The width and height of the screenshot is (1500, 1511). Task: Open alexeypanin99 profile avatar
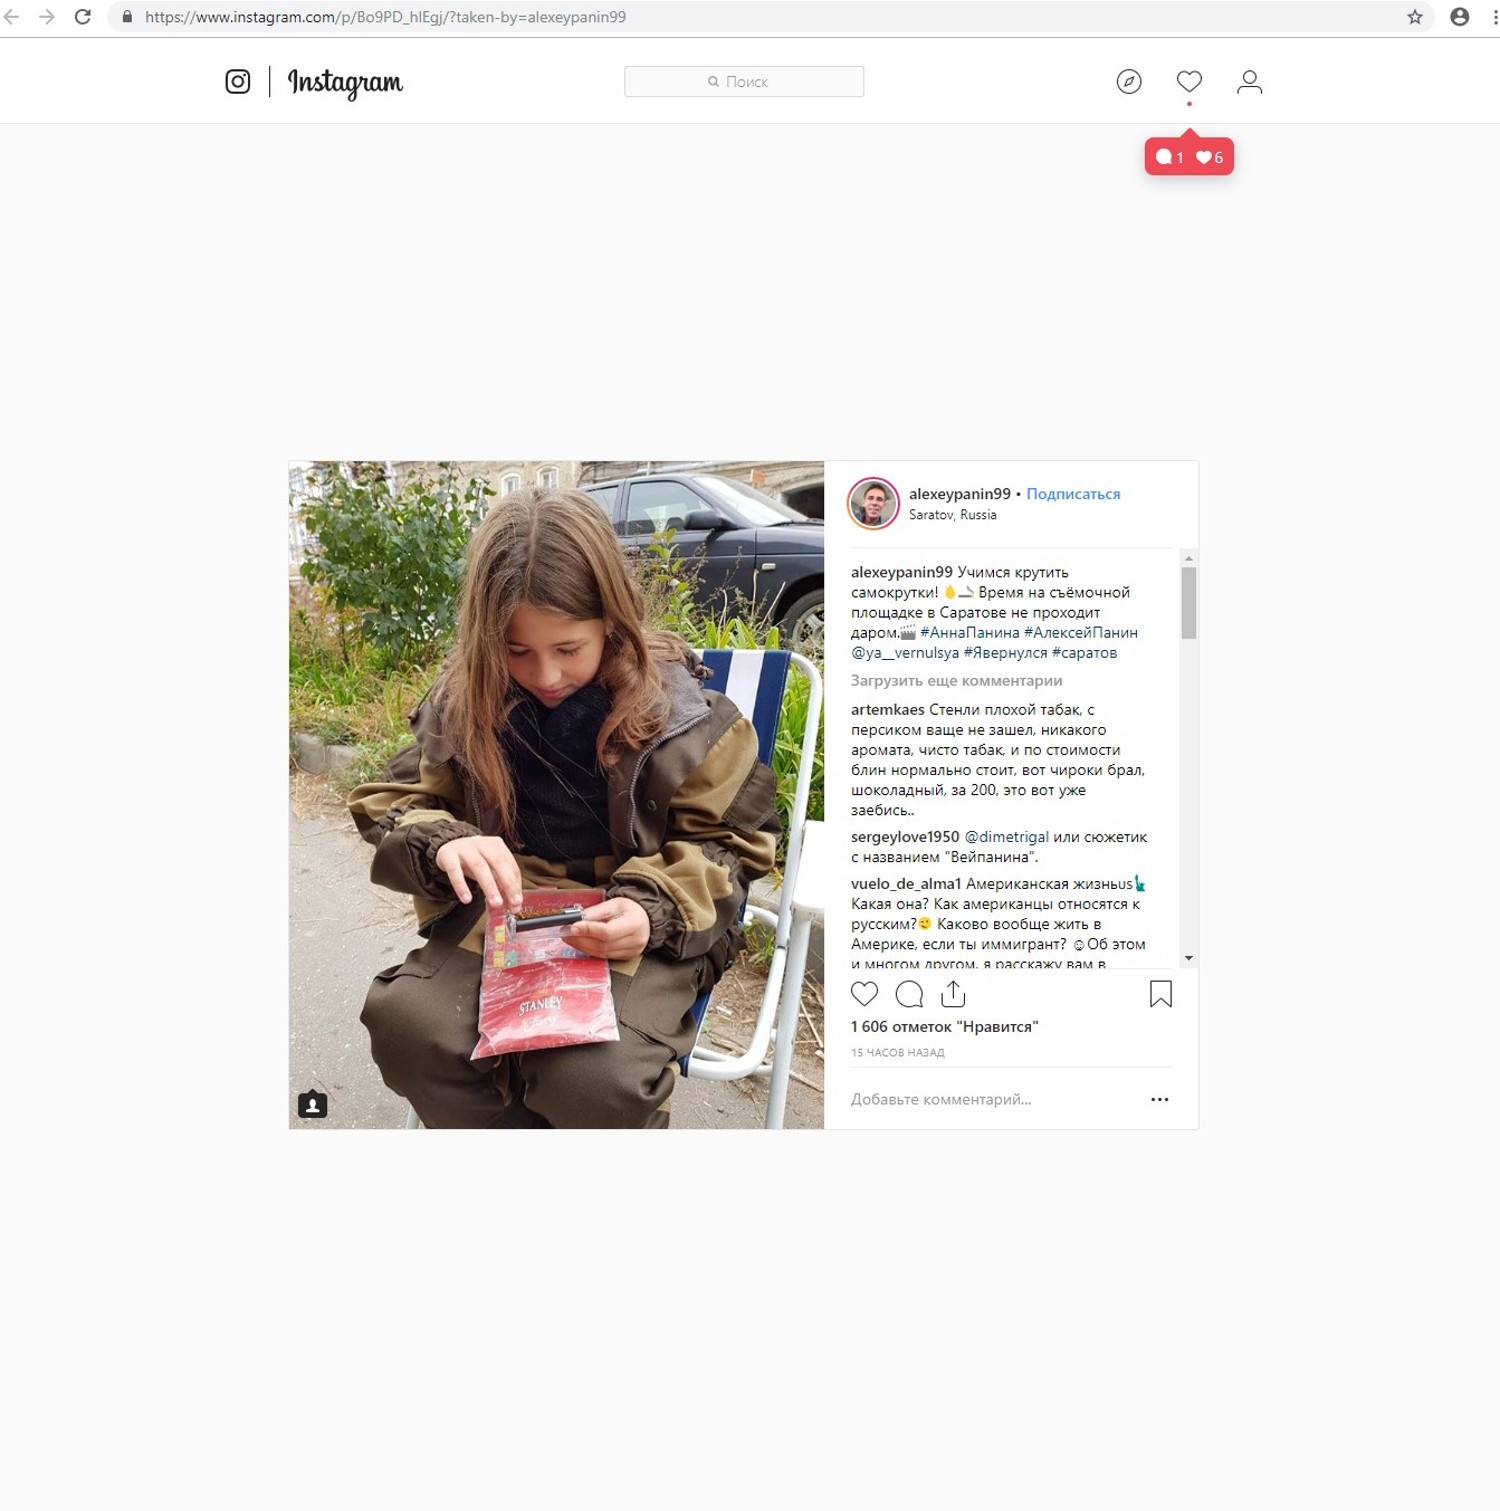(x=873, y=503)
